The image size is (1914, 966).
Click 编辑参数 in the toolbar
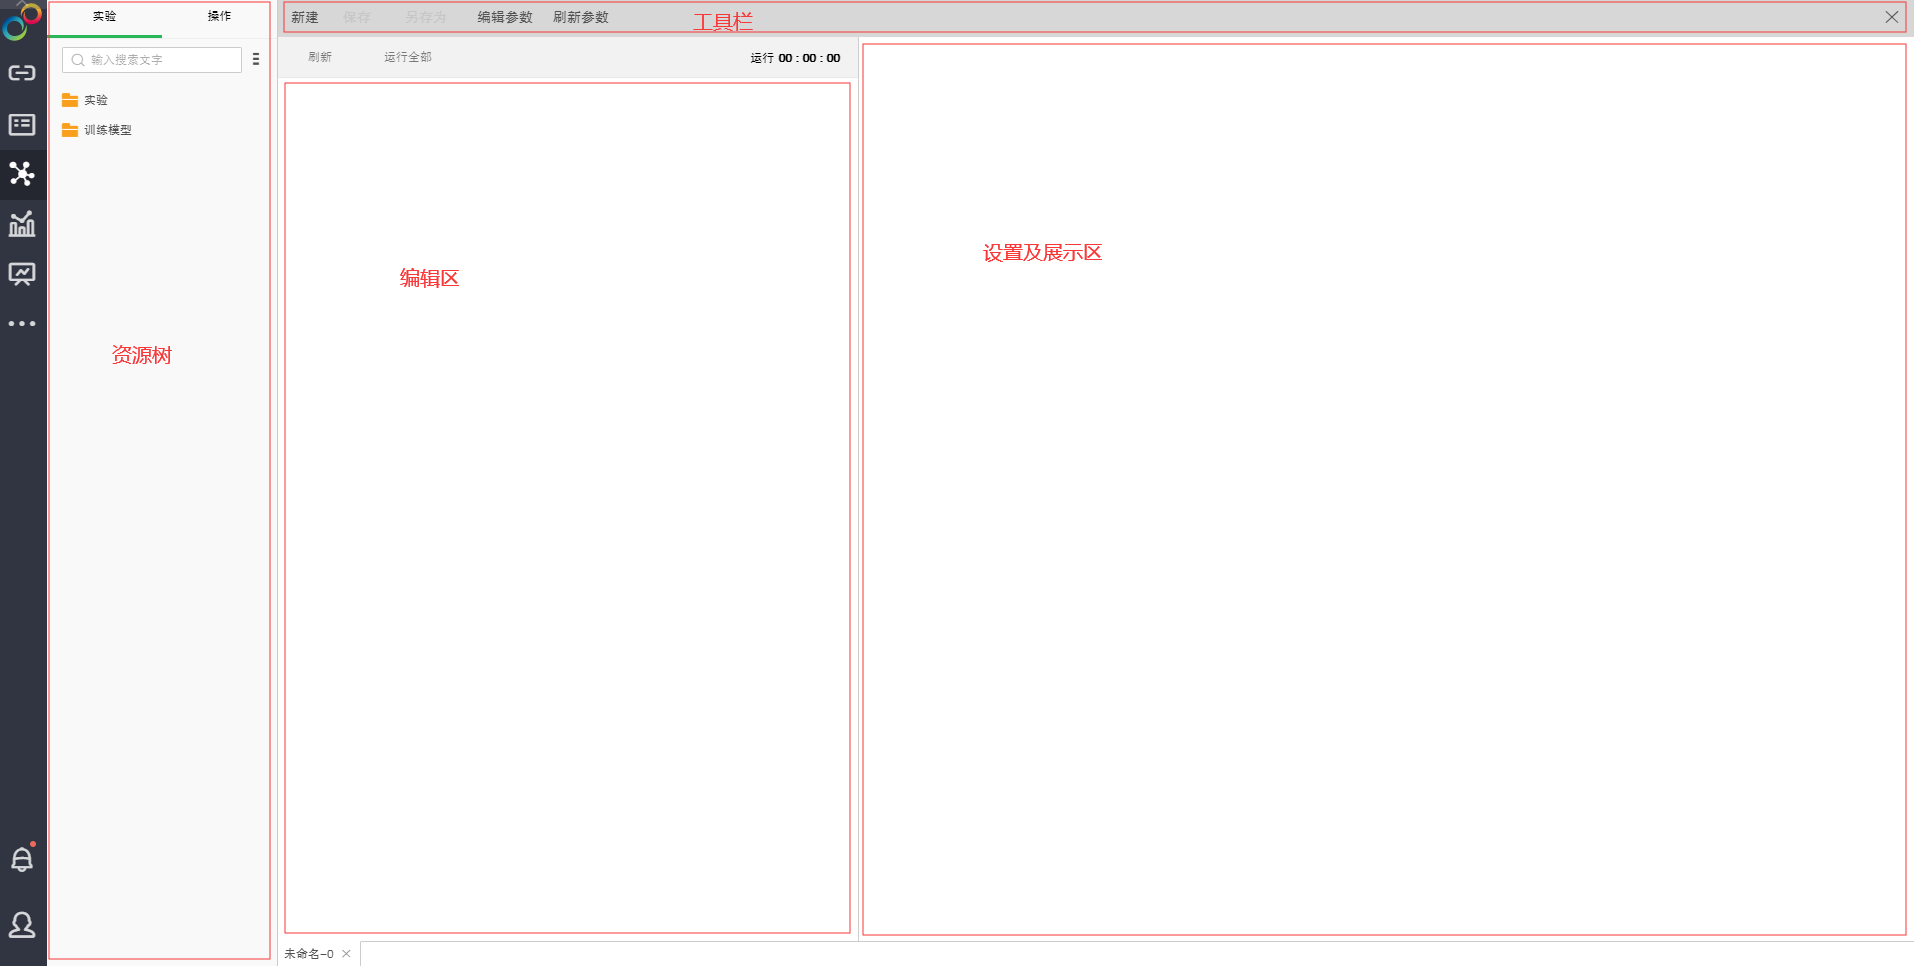[505, 17]
